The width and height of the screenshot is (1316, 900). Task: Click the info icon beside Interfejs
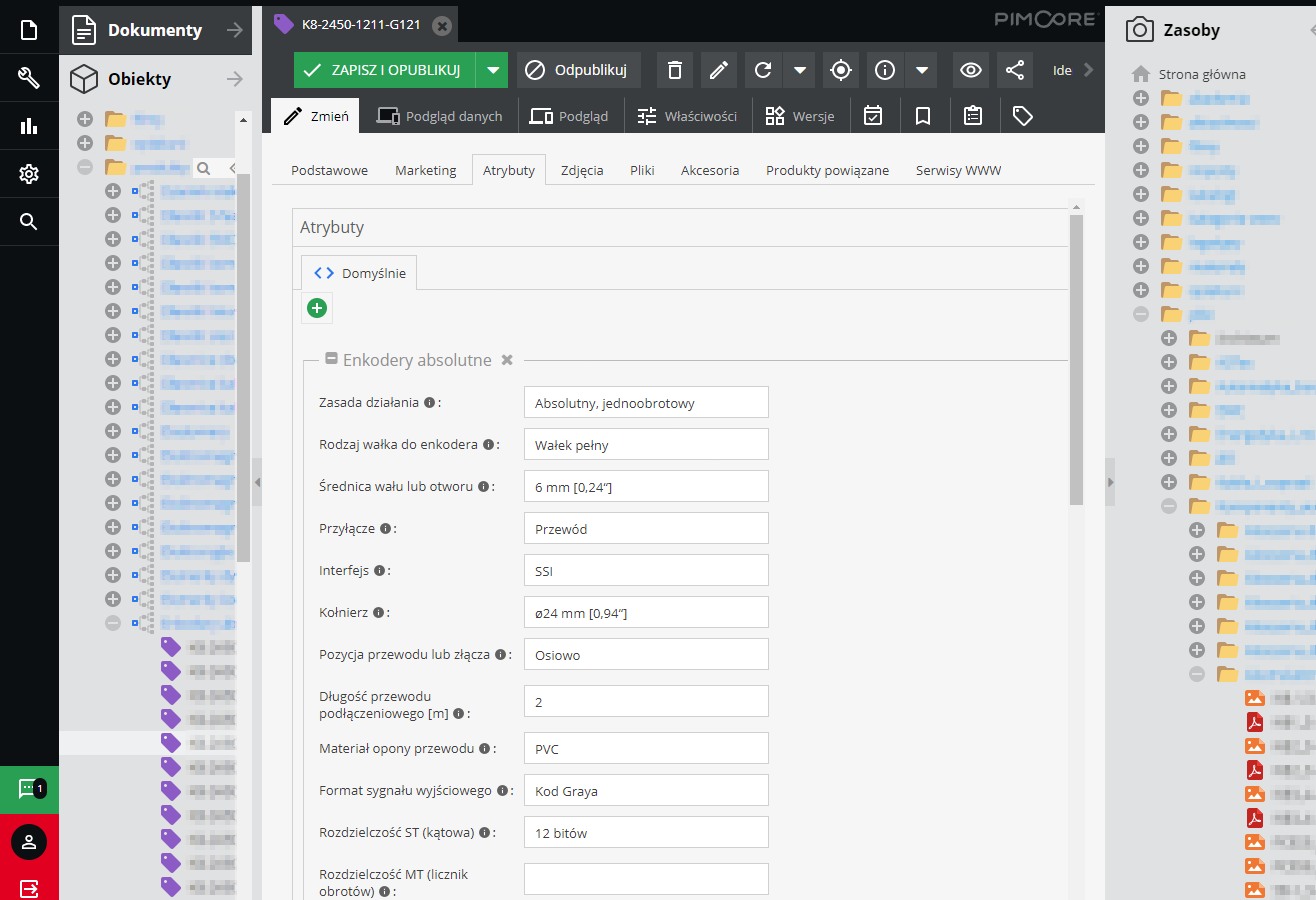click(379, 571)
